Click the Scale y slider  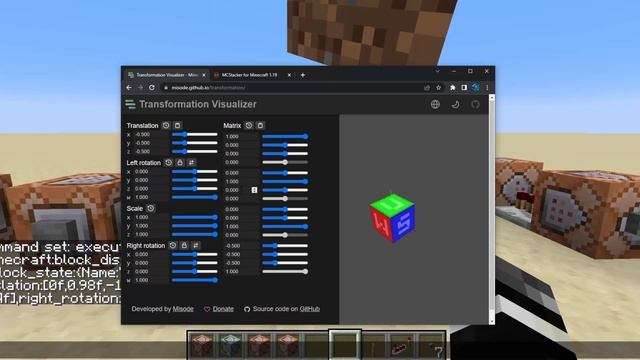(195, 226)
